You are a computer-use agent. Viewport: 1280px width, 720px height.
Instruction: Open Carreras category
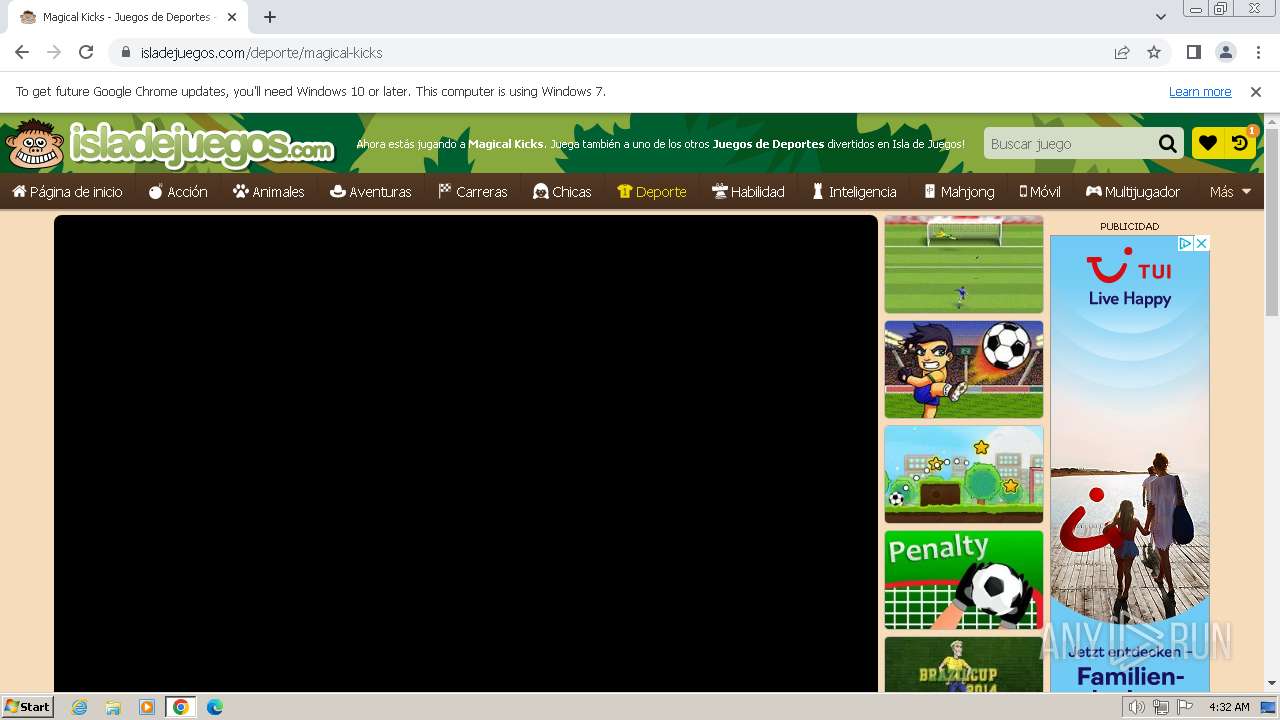(473, 191)
